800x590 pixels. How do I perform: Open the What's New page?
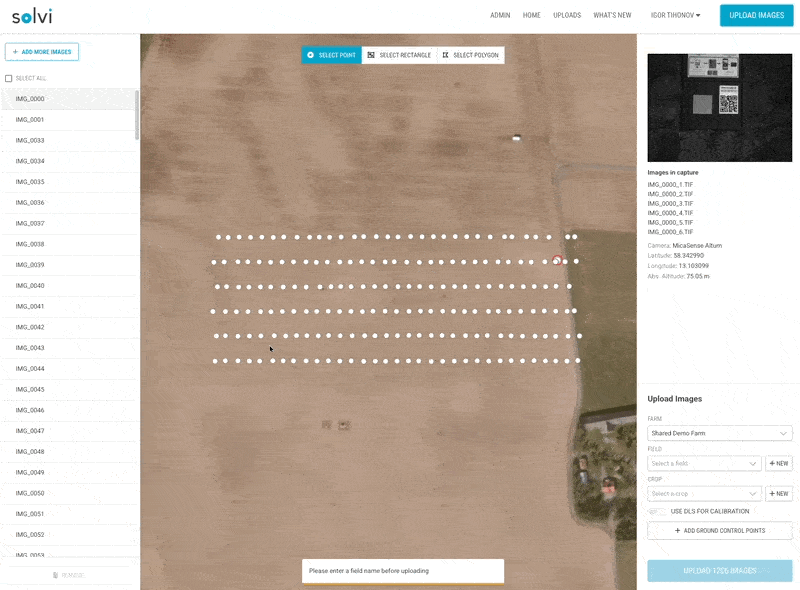tap(612, 15)
